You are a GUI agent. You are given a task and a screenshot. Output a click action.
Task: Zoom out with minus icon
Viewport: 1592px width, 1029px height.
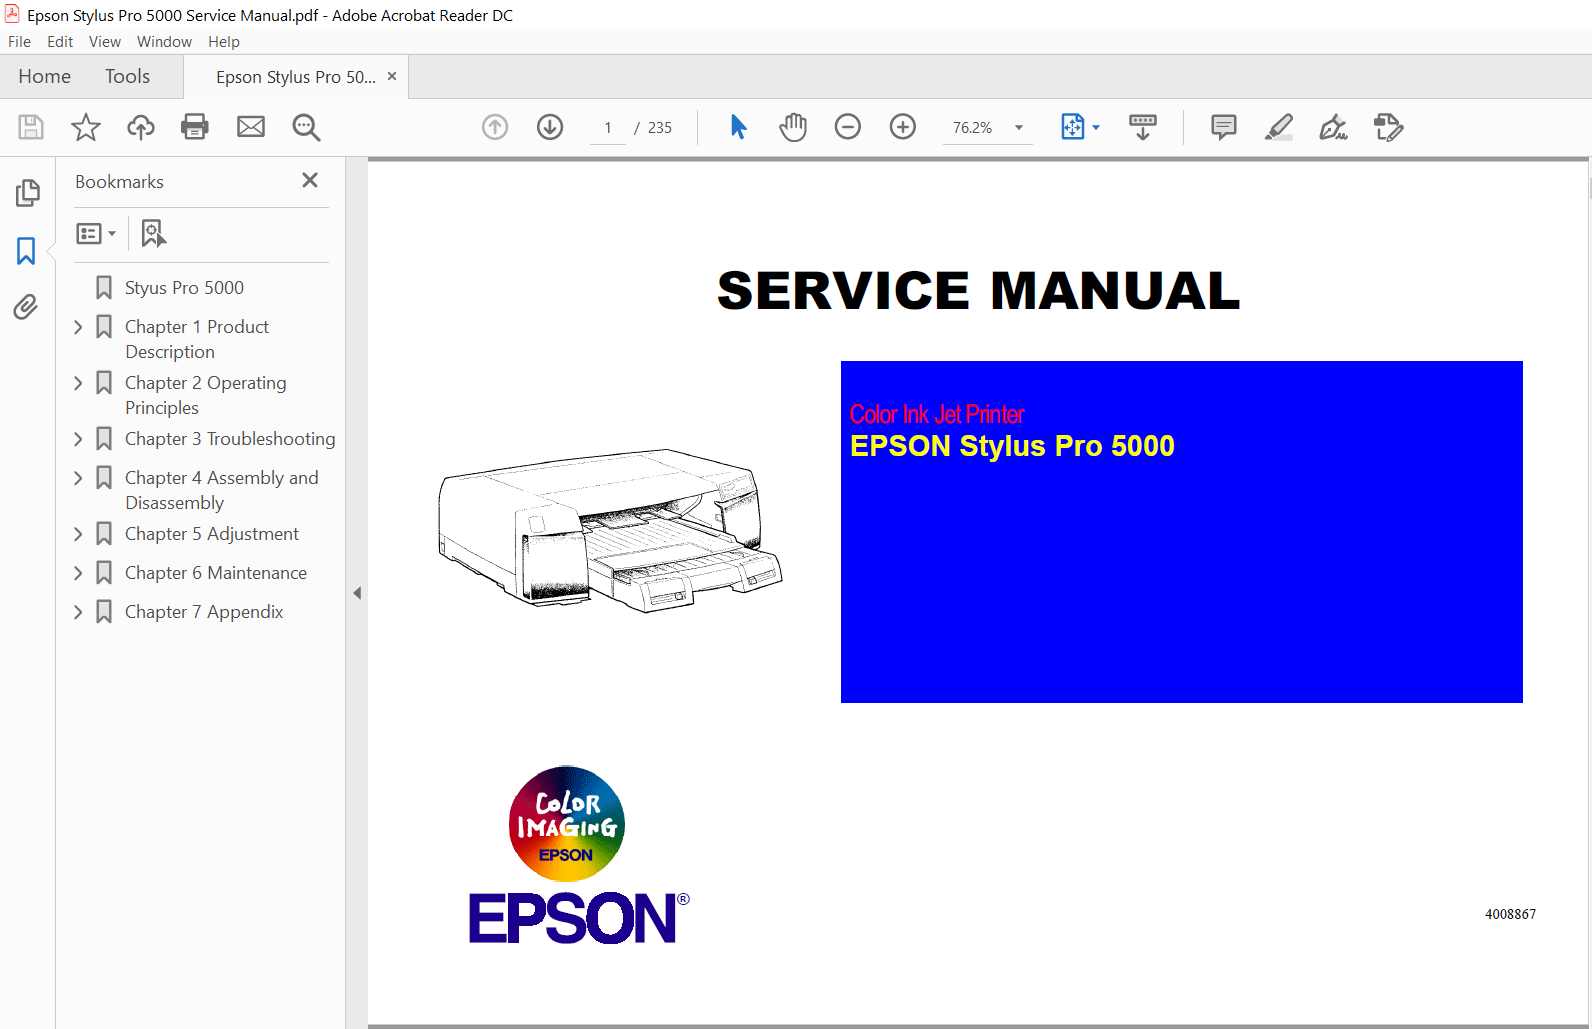click(x=848, y=127)
